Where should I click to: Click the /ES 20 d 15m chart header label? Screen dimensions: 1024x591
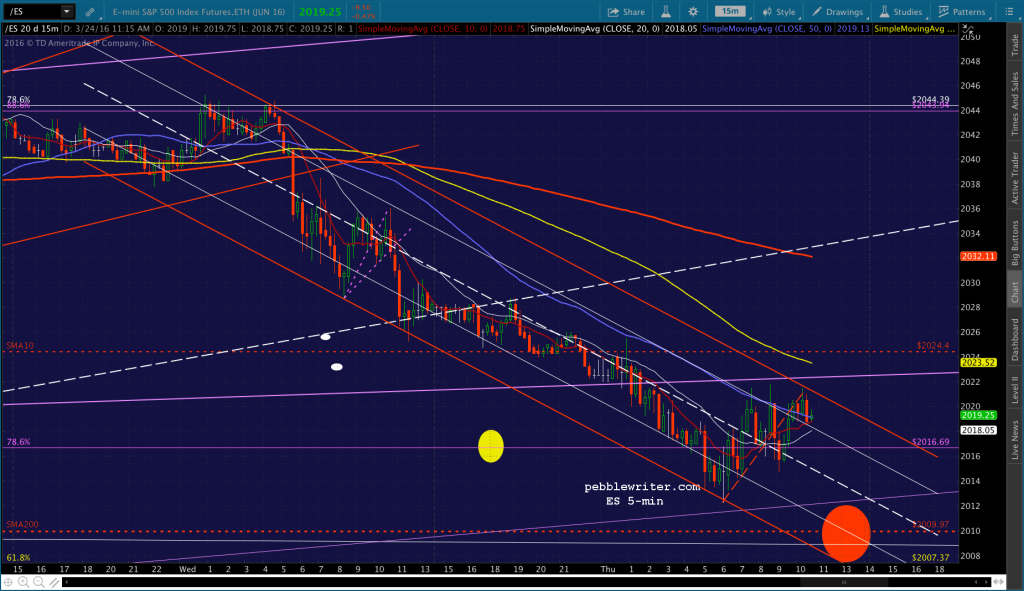pyautogui.click(x=32, y=29)
